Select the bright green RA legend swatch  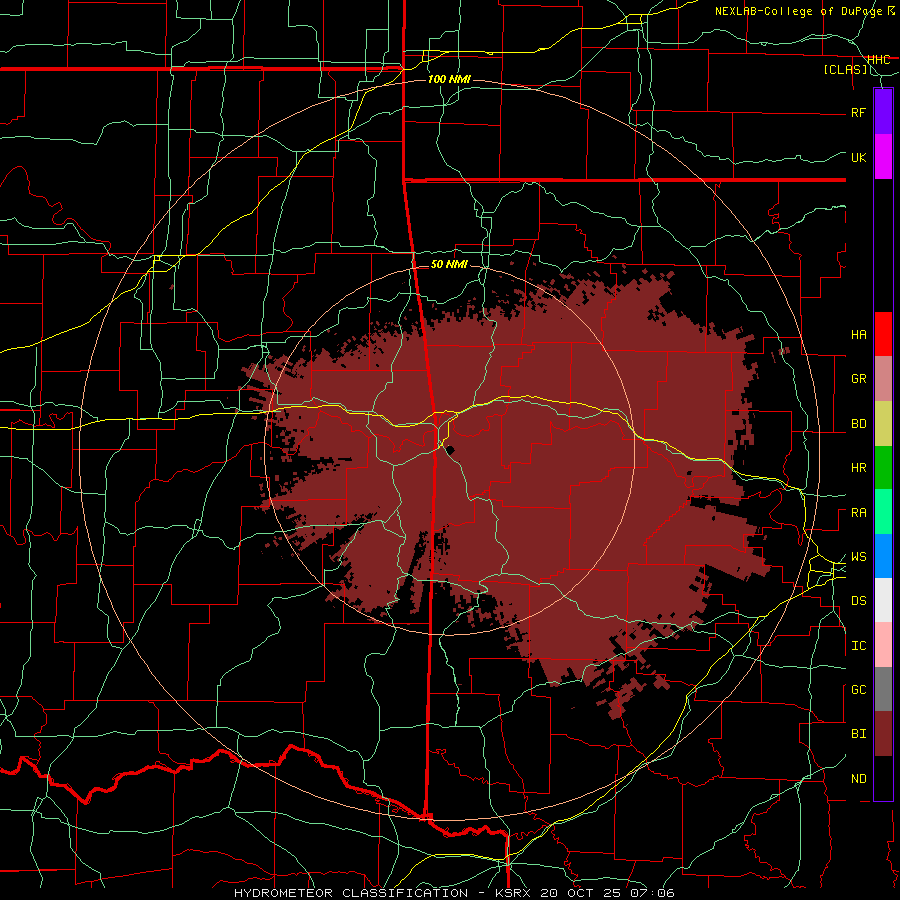click(883, 512)
